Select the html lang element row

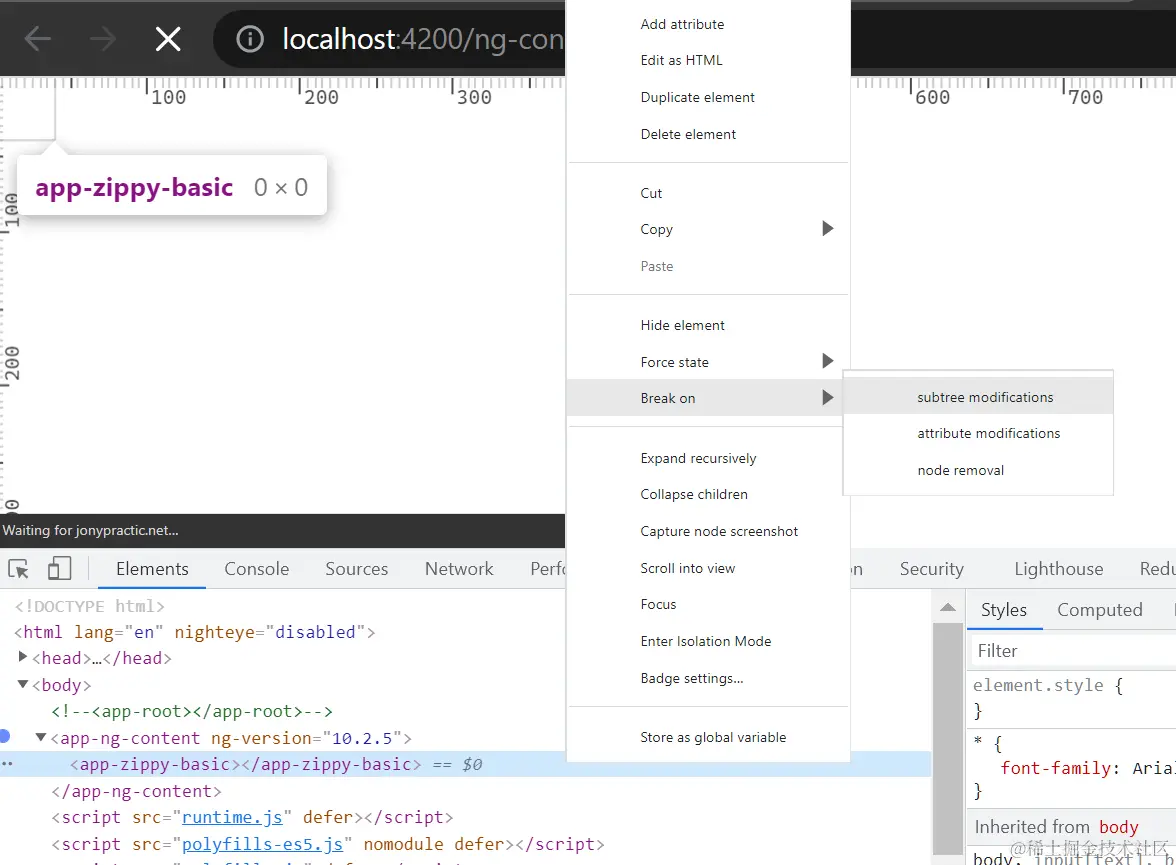pyautogui.click(x=195, y=632)
